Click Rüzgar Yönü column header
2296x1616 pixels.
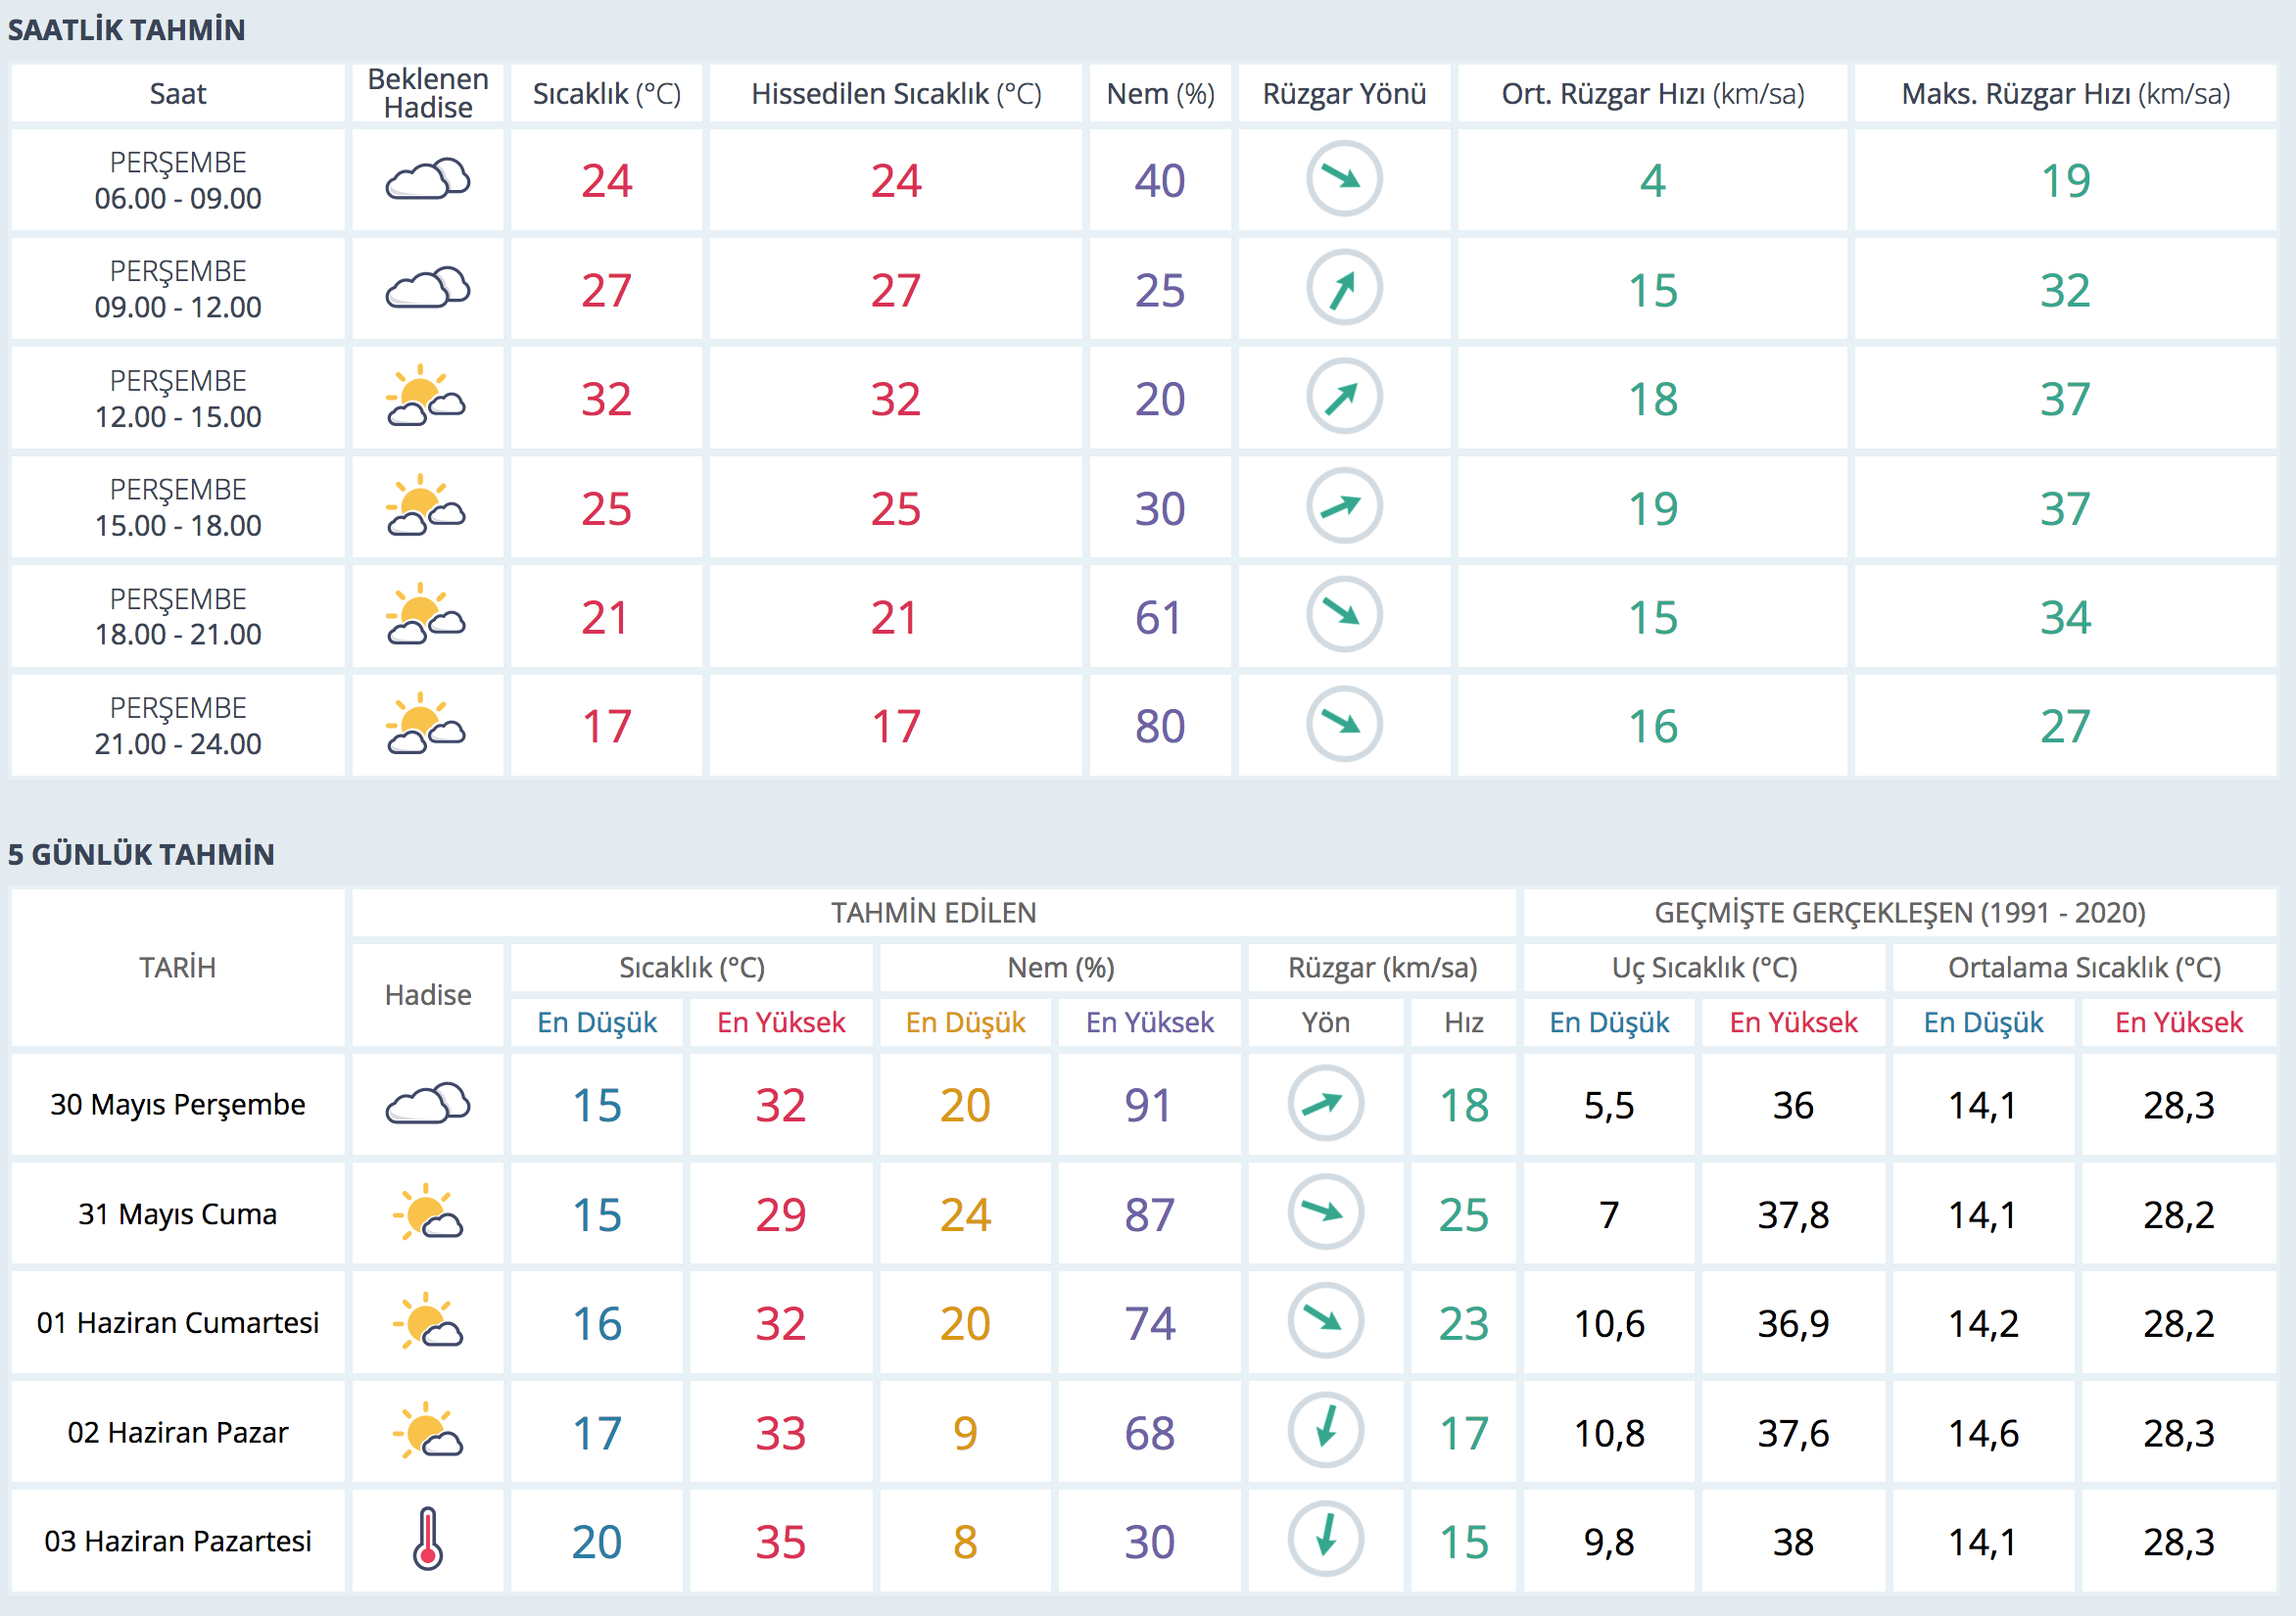click(x=1343, y=94)
